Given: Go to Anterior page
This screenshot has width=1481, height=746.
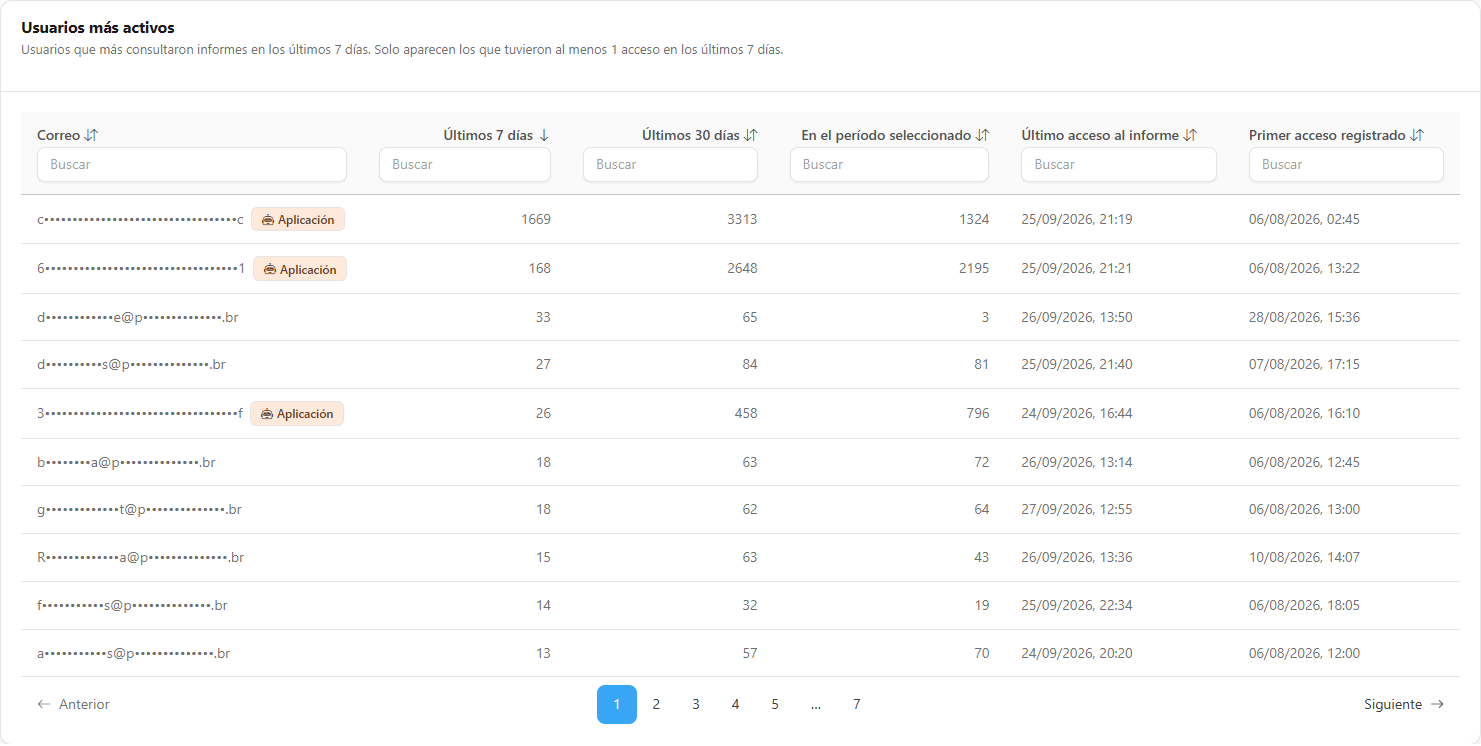Looking at the screenshot, I should [73, 704].
